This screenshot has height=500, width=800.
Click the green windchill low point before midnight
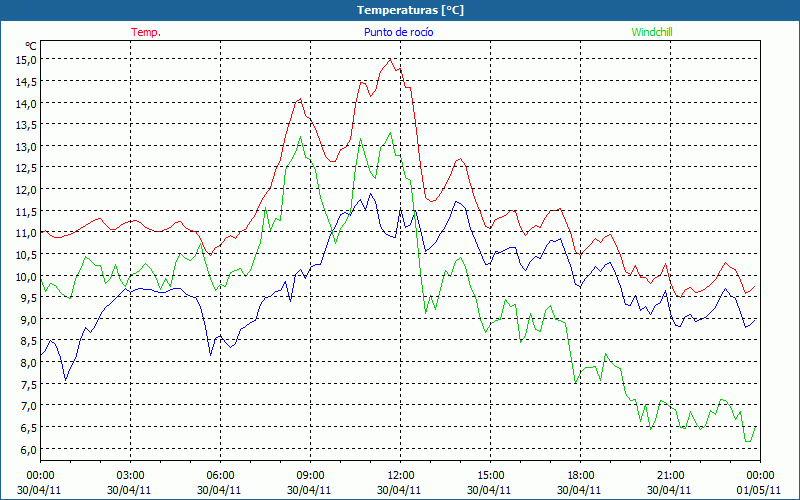[x=747, y=441]
